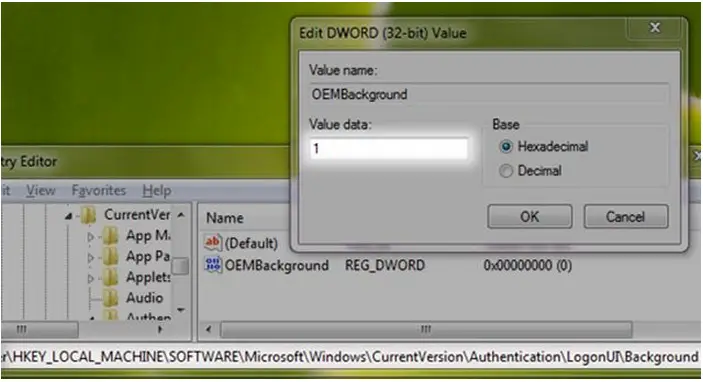Screen dimensions: 703x382
Task: Expand the Applets folder node arrow
Action: coord(91,278)
